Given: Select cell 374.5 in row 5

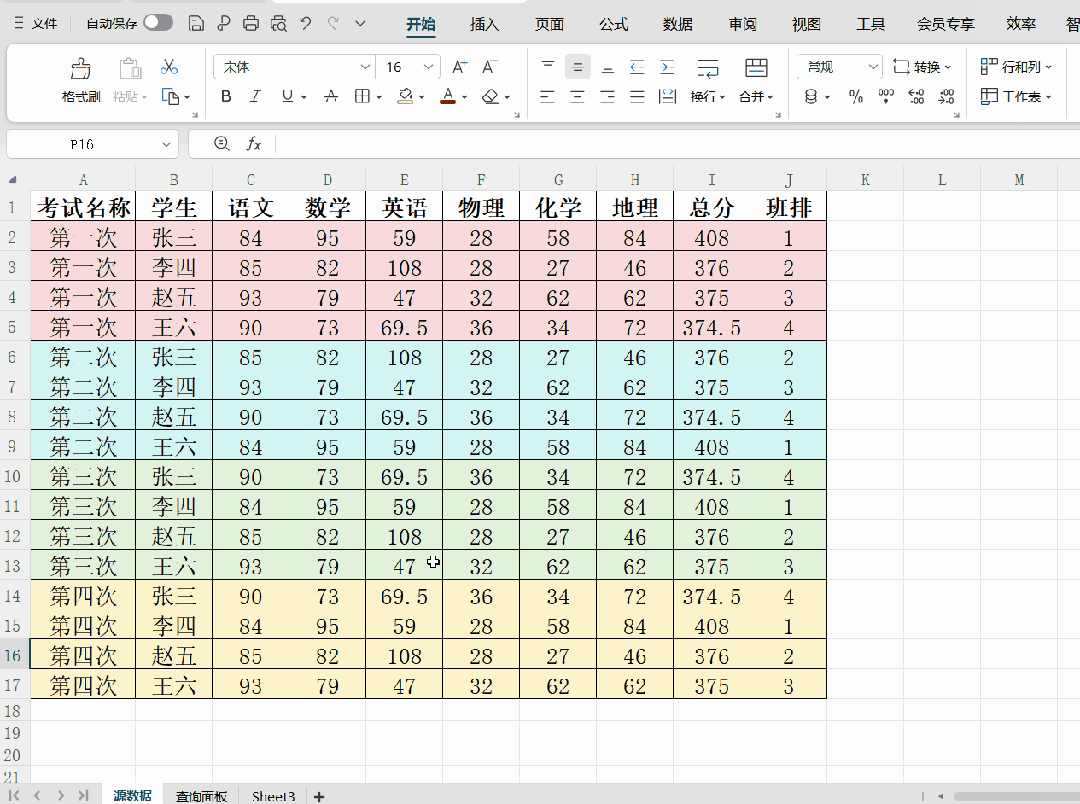Looking at the screenshot, I should (x=712, y=327).
